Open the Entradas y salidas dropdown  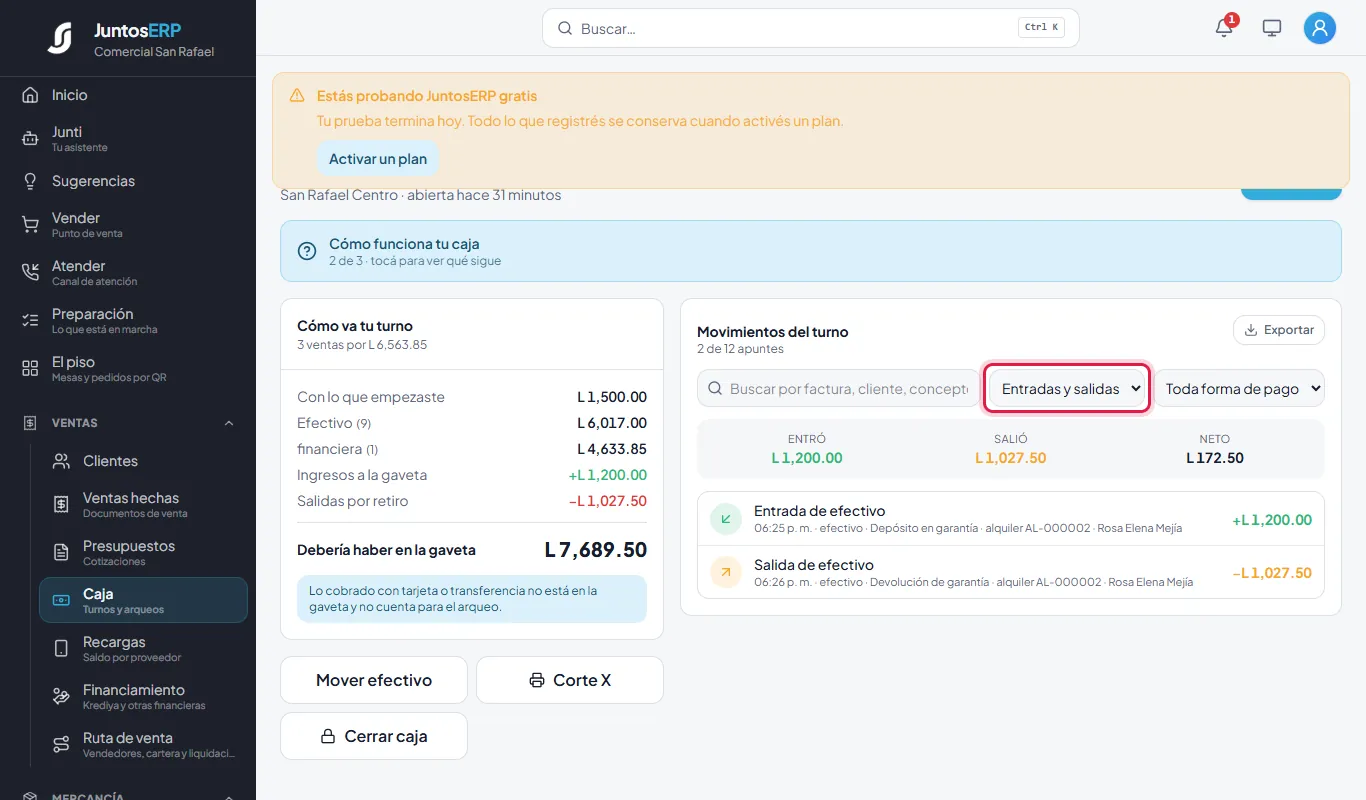[x=1067, y=389]
